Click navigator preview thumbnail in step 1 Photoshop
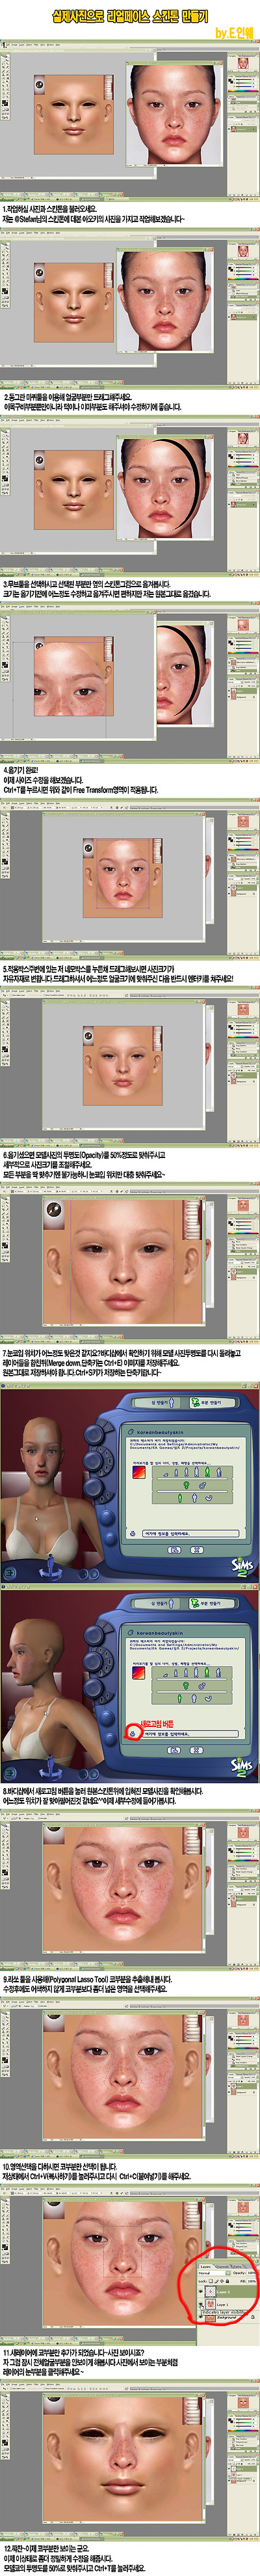Image resolution: width=260 pixels, height=2576 pixels. click(242, 64)
